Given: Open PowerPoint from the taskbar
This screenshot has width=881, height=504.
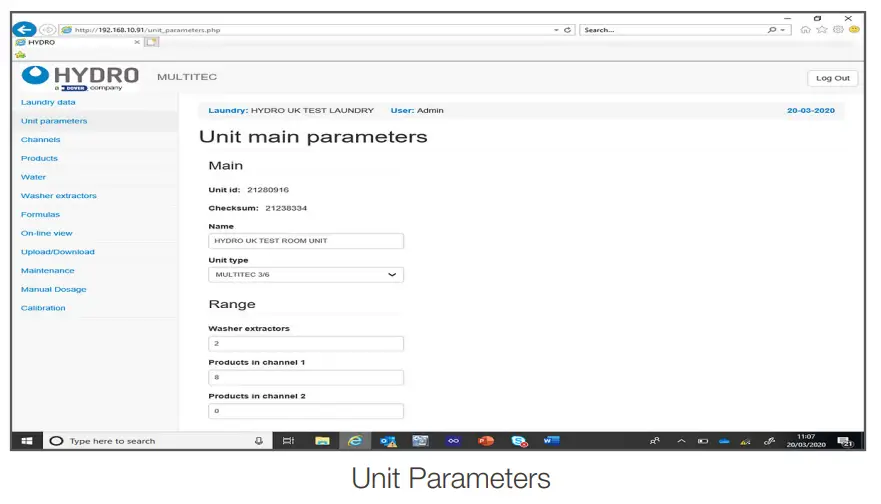Looking at the screenshot, I should point(486,441).
